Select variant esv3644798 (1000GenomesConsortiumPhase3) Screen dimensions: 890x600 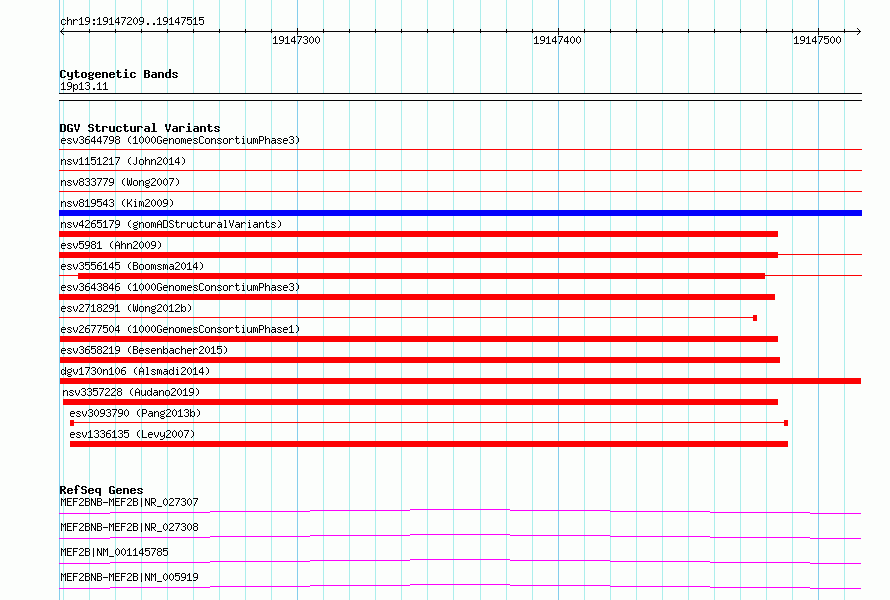(x=180, y=140)
